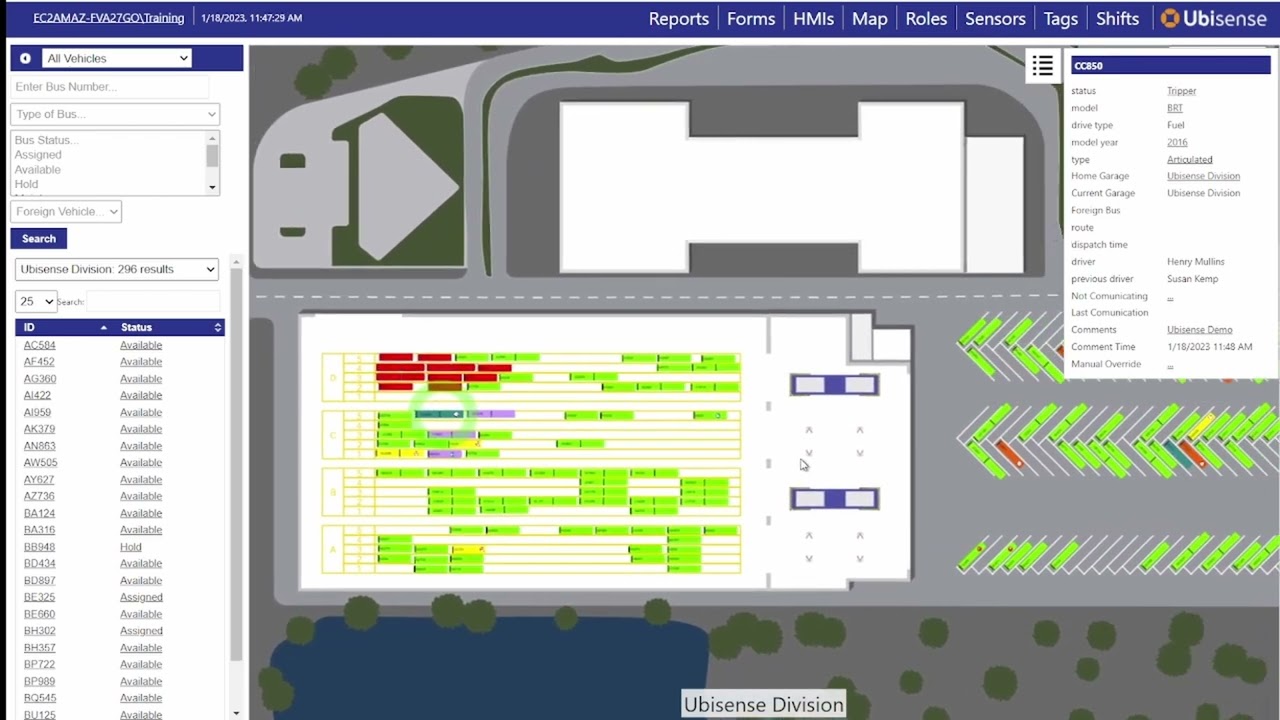1280x720 pixels.
Task: Select the purple bus in lane C top row
Action: coord(490,414)
